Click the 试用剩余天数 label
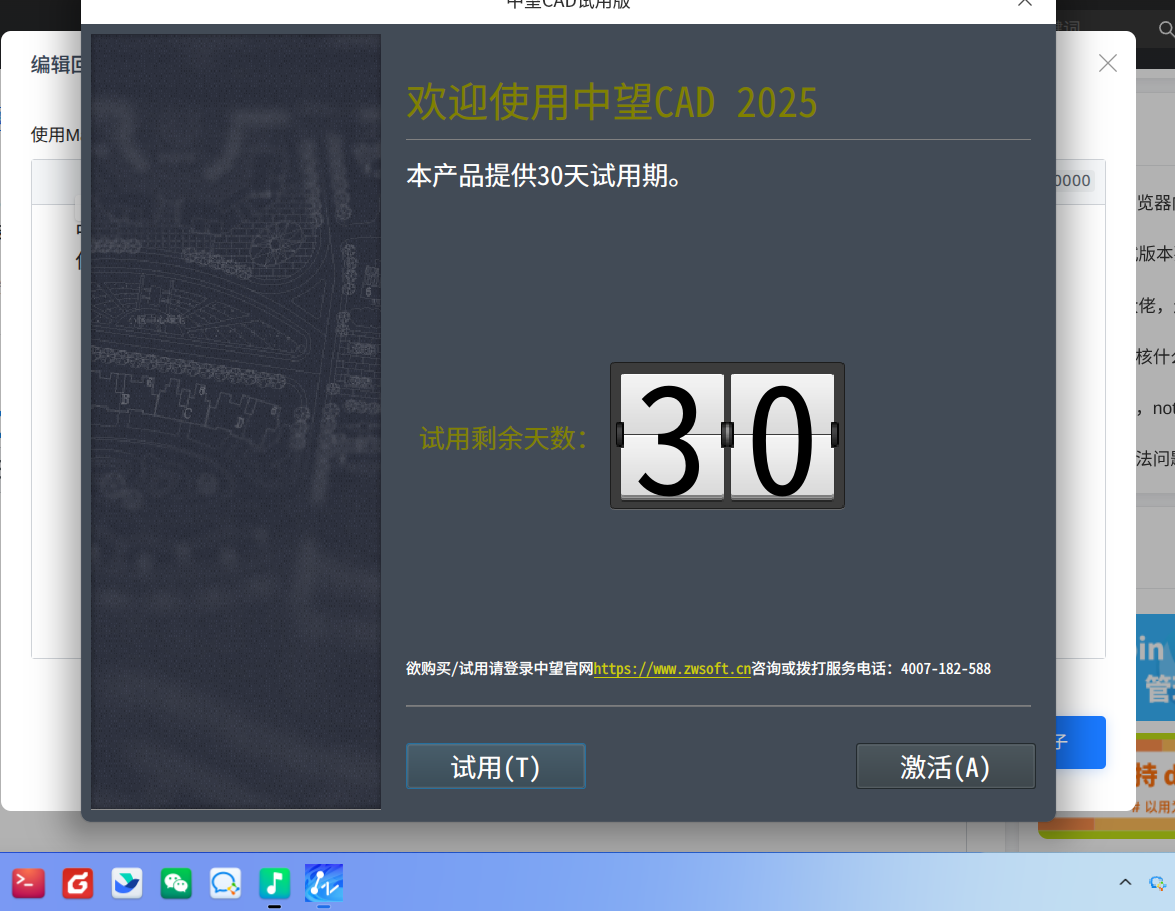 pos(504,438)
